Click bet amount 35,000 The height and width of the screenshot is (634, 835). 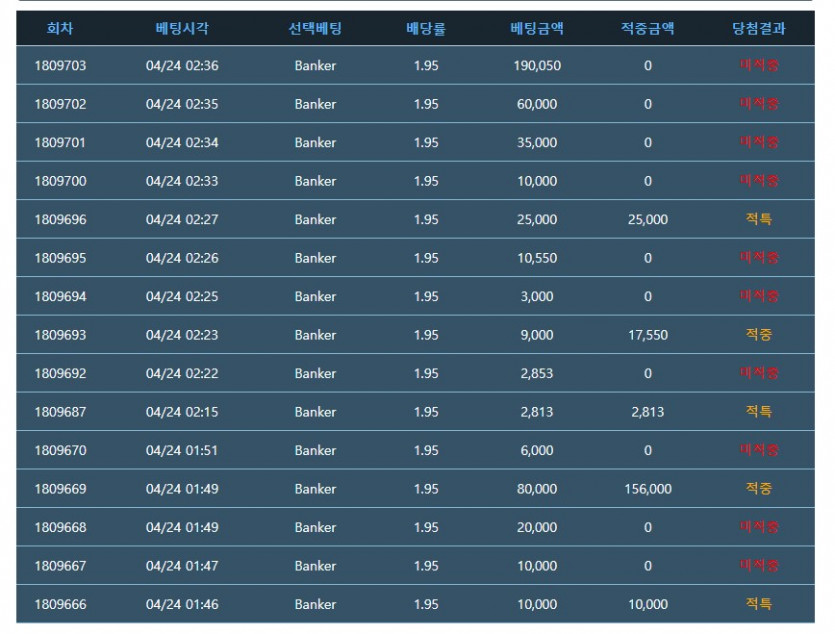[x=537, y=143]
